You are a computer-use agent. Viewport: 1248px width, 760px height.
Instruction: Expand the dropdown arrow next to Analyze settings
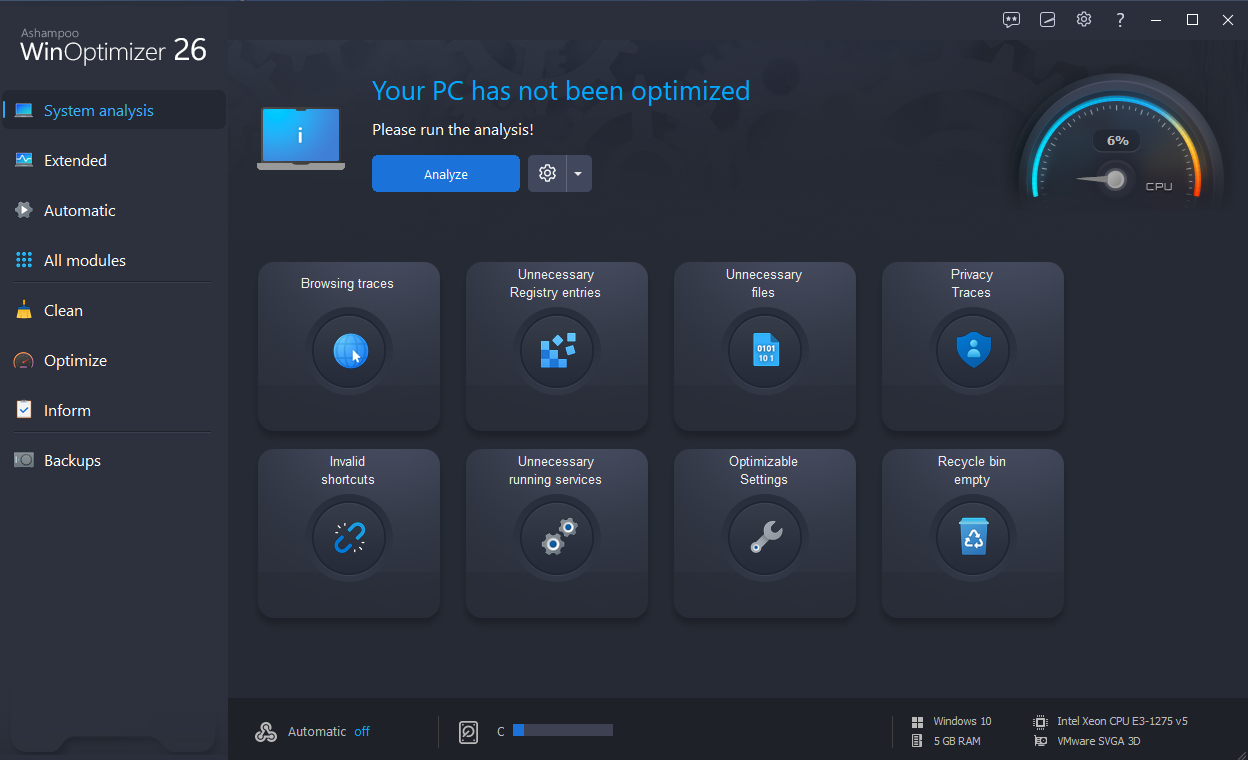(579, 173)
